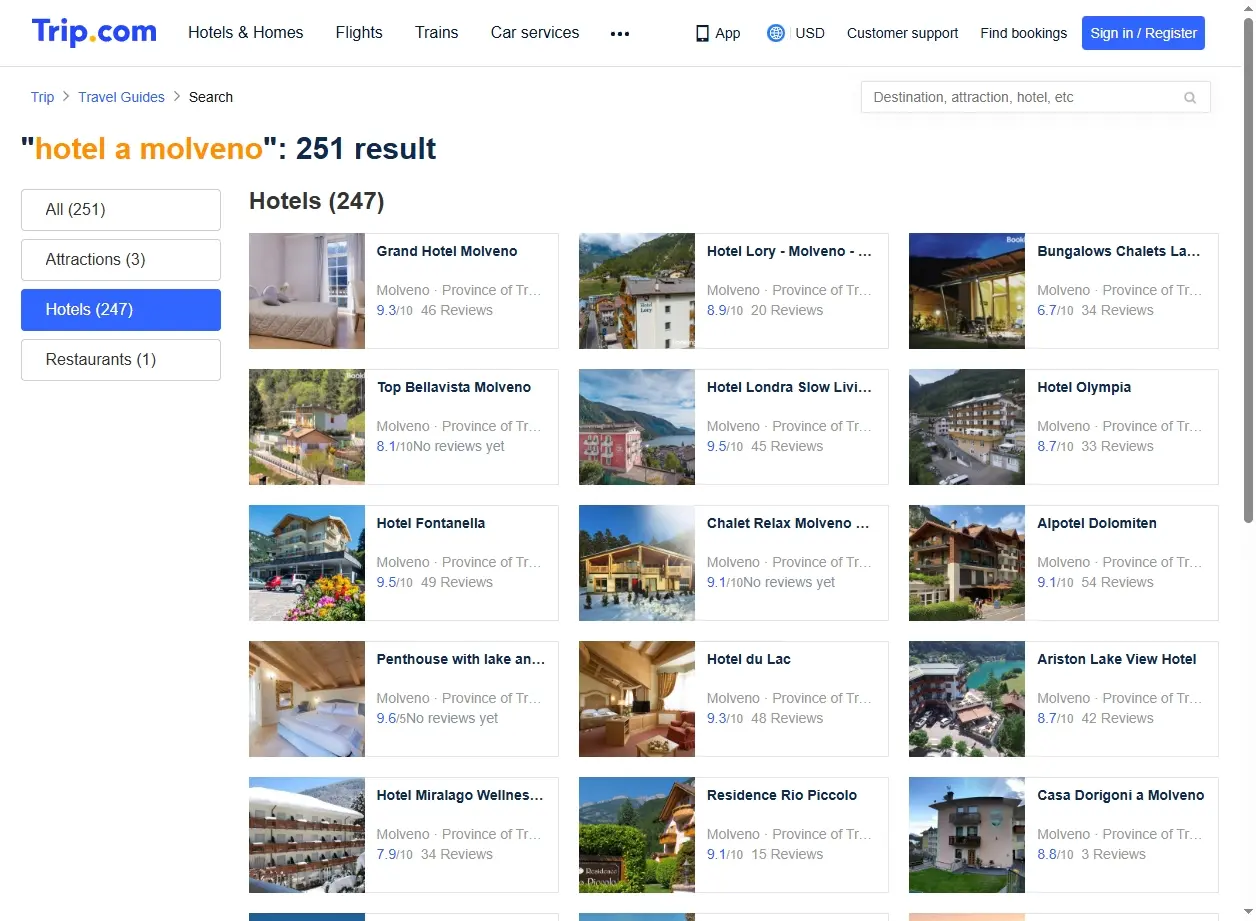The image size is (1256, 921).
Task: Click Ariston Lake View Hotel title
Action: click(1117, 659)
